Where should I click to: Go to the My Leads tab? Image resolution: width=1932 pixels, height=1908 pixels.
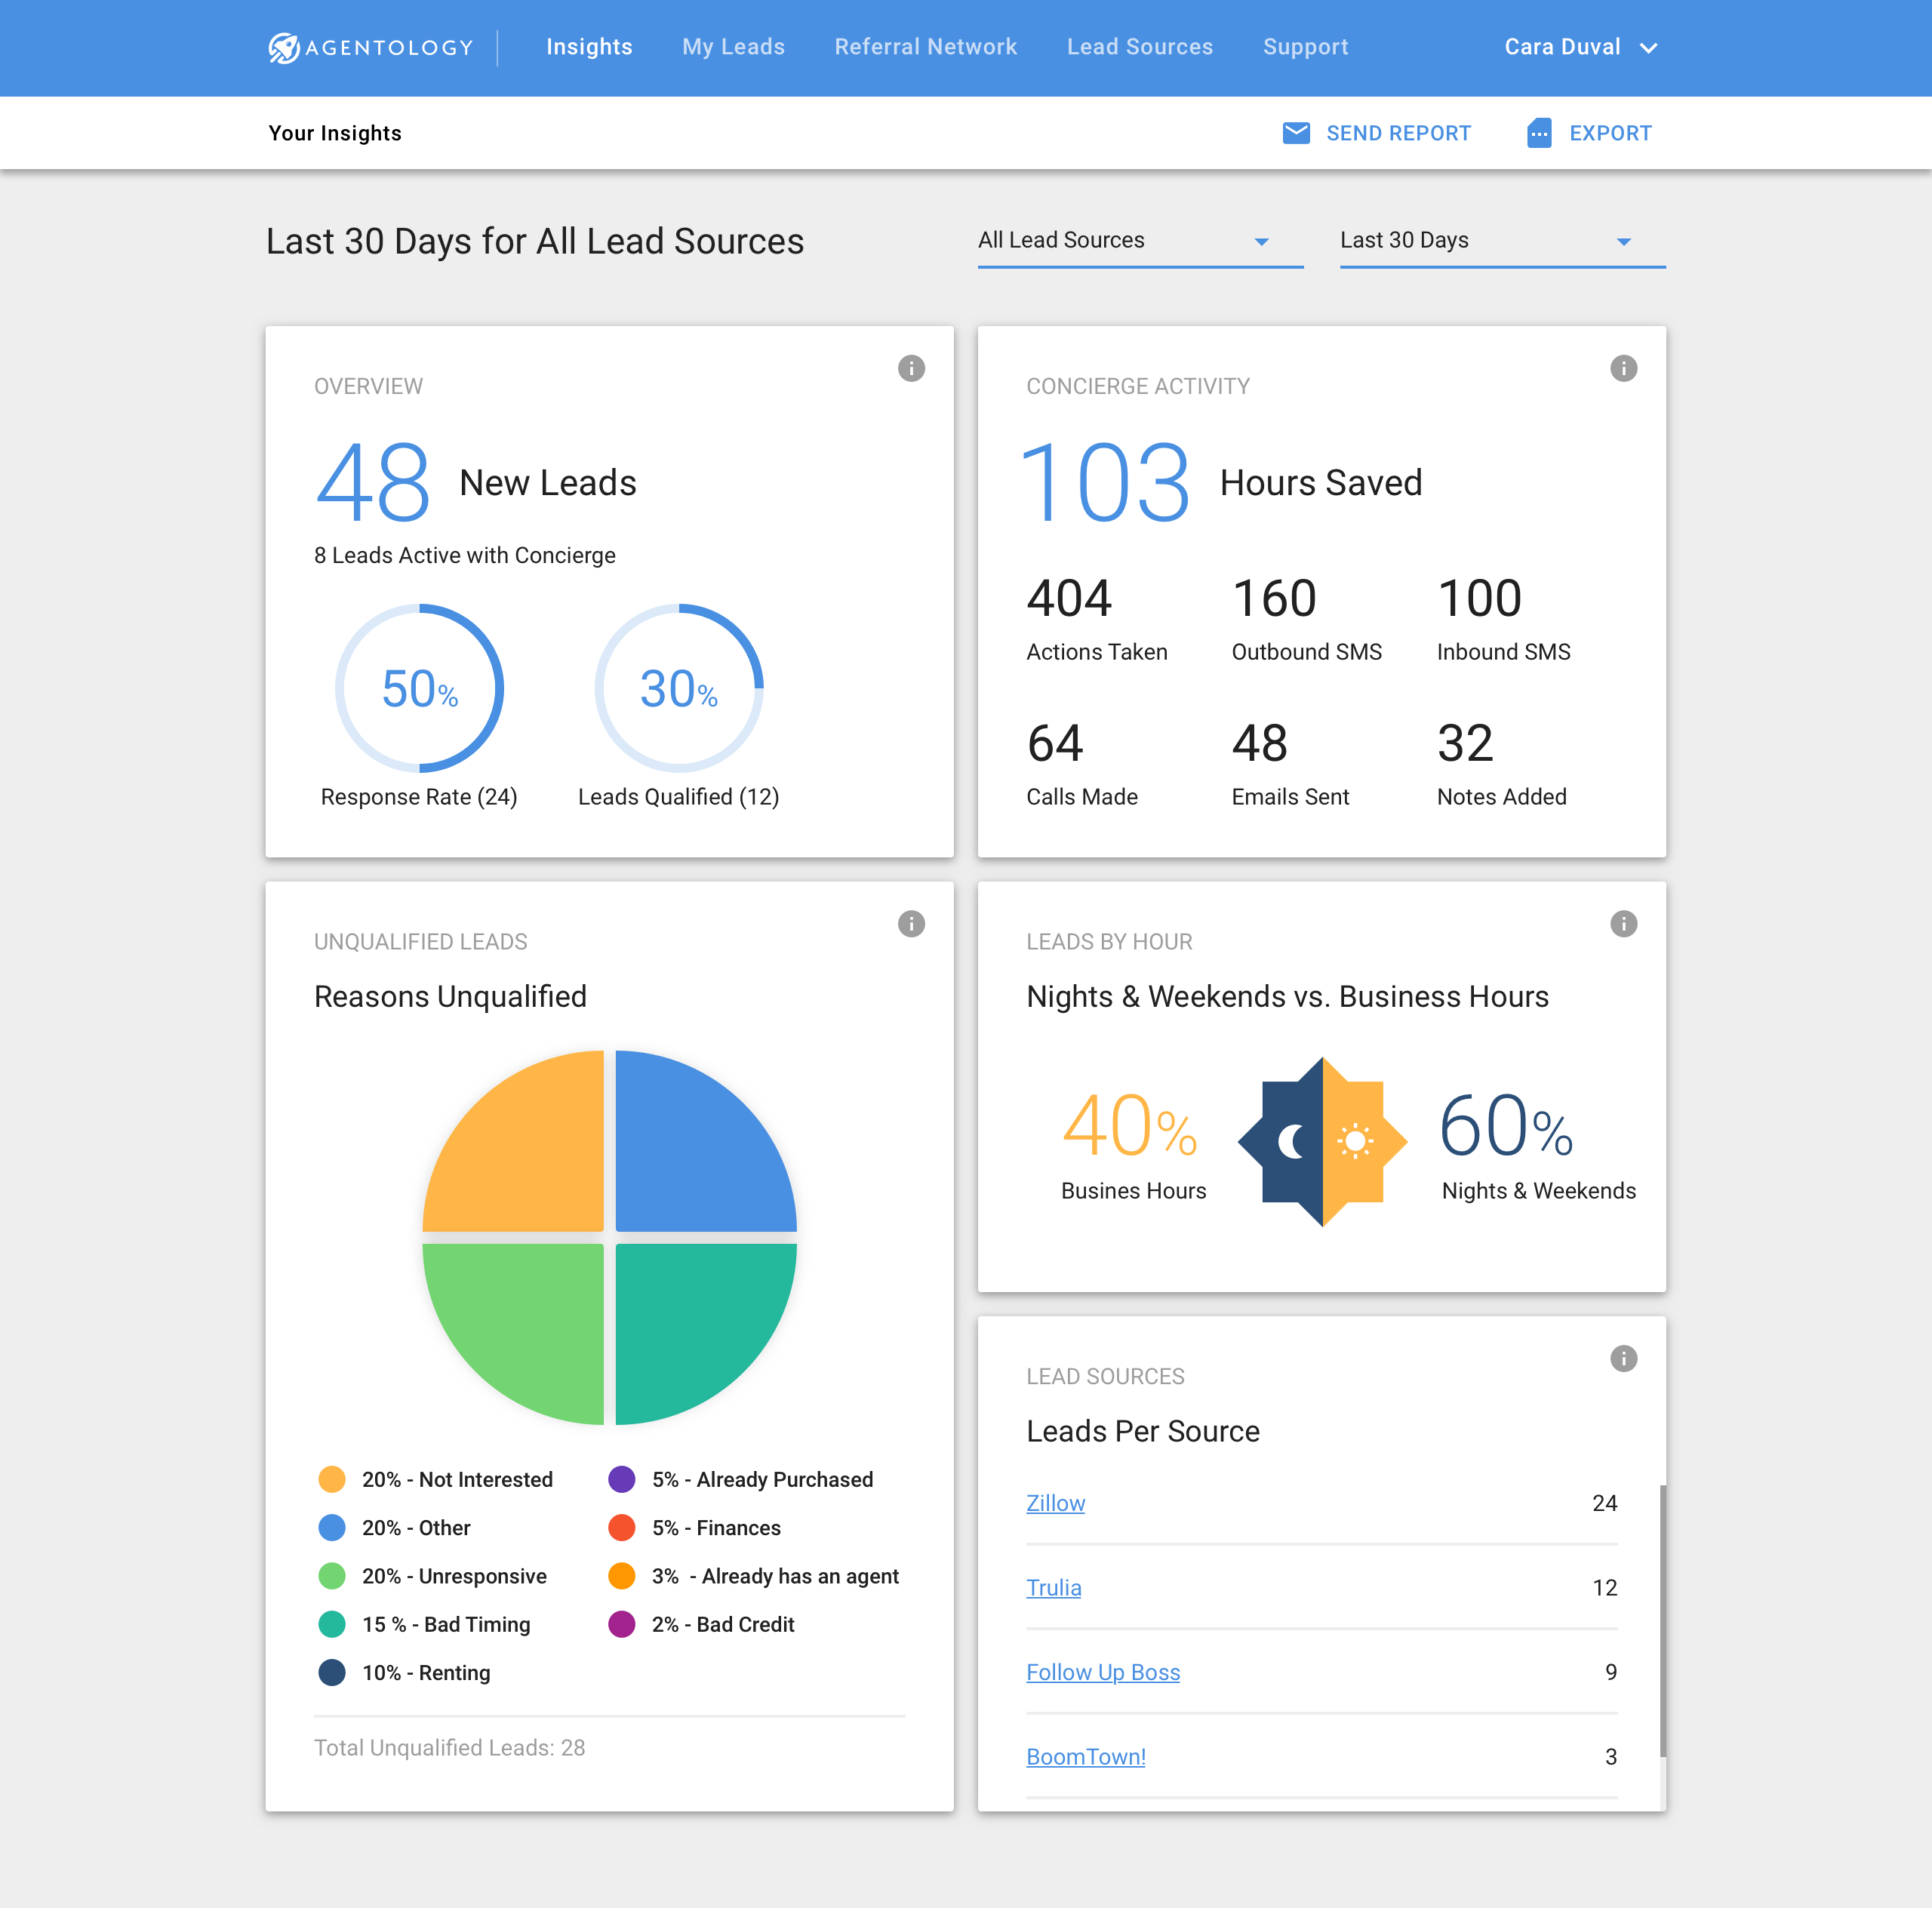pos(733,47)
